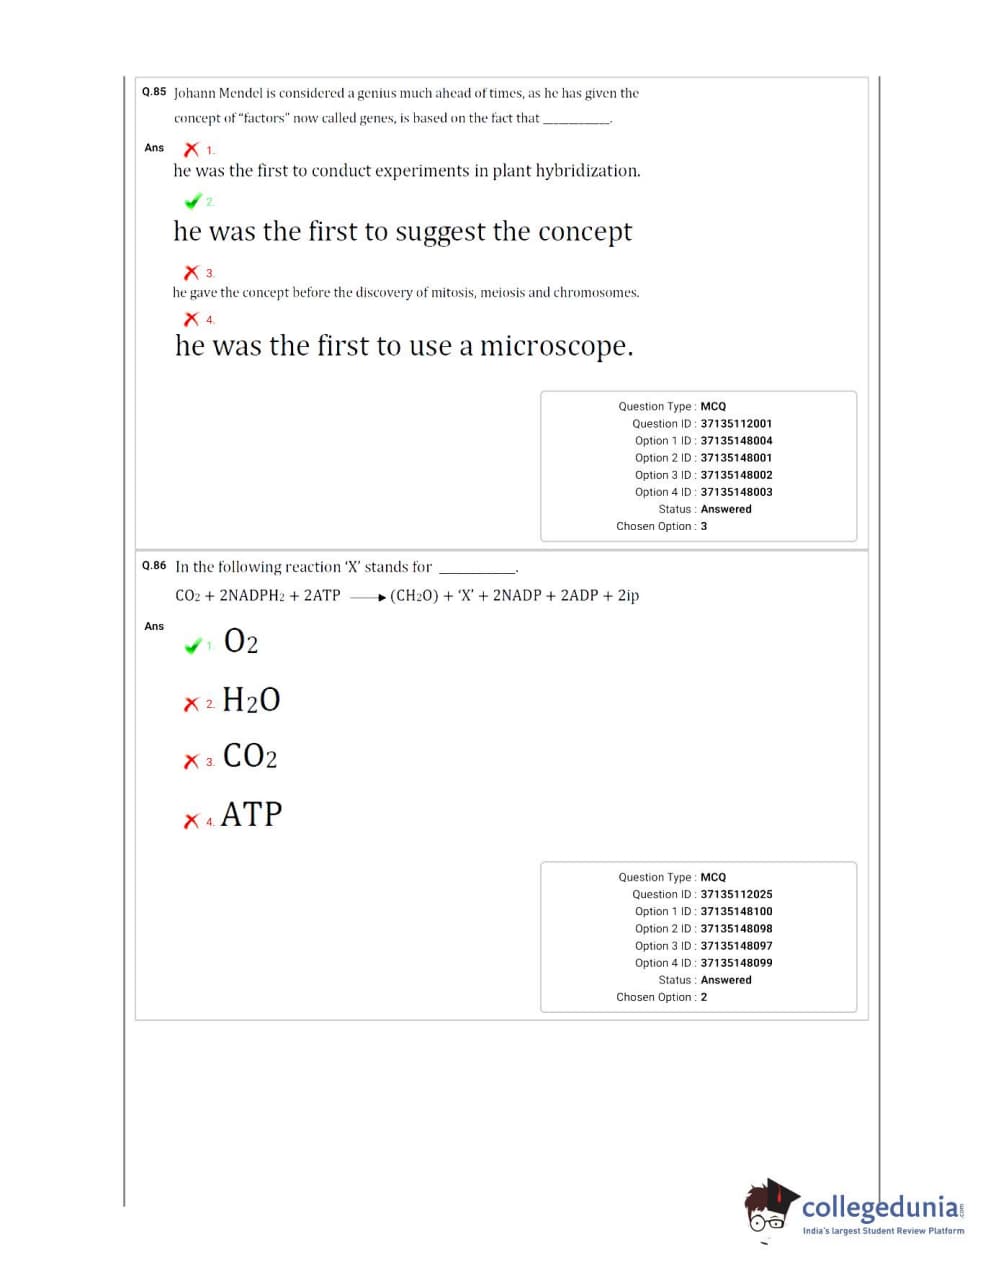The width and height of the screenshot is (1001, 1283).
Task: Click Question ID 37135112025
Action: point(736,895)
